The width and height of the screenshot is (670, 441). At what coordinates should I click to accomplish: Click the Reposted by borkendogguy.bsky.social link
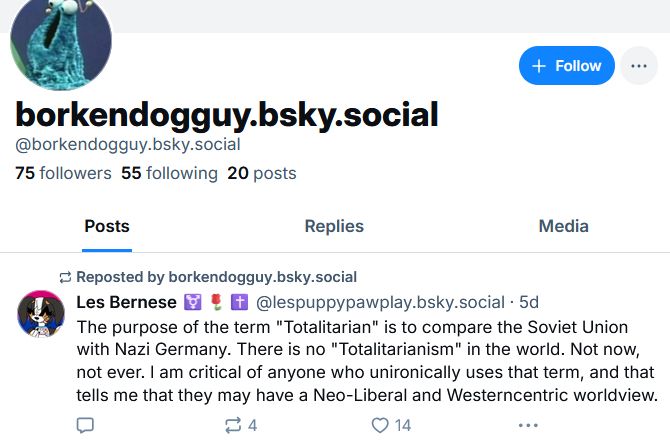click(x=216, y=277)
